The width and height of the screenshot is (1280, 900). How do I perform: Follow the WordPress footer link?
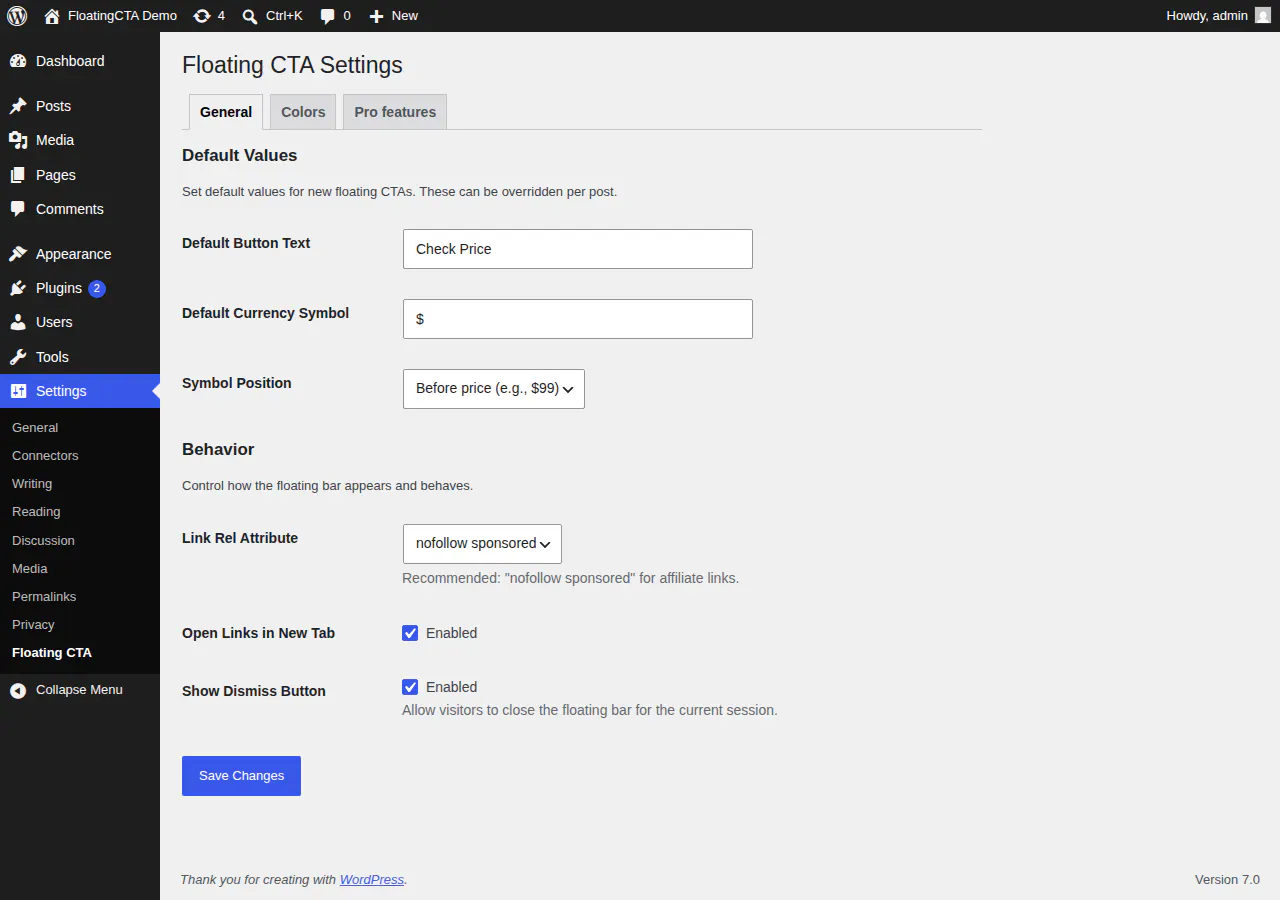coord(372,880)
